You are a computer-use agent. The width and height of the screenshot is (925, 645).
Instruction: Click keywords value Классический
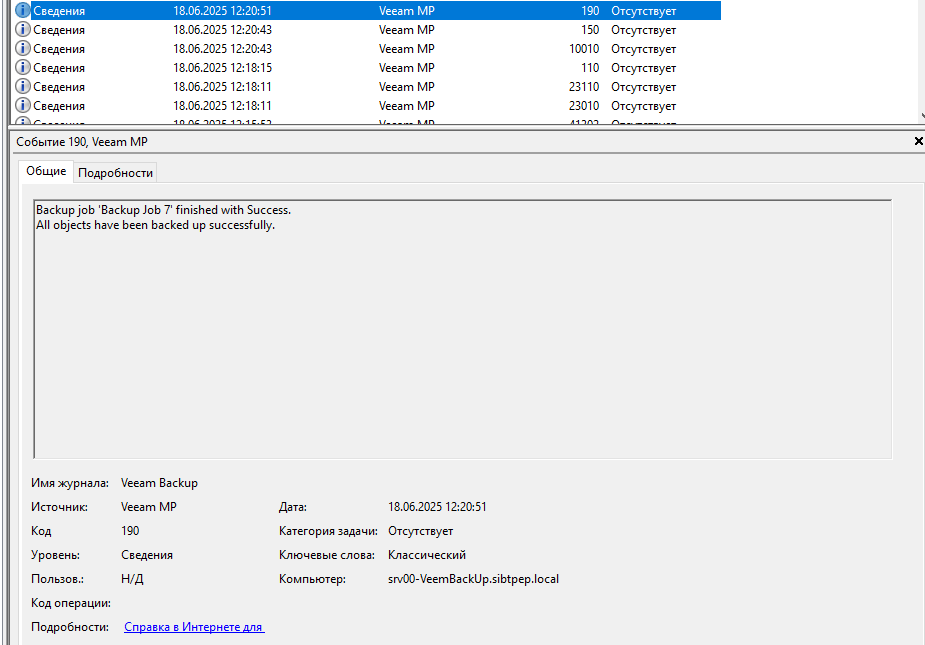coord(427,555)
